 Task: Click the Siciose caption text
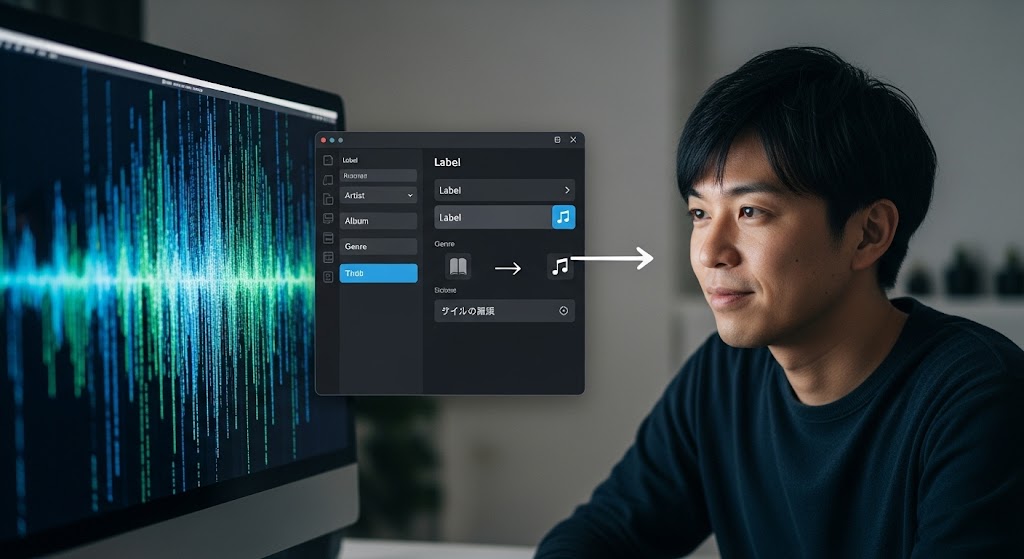tap(445, 290)
